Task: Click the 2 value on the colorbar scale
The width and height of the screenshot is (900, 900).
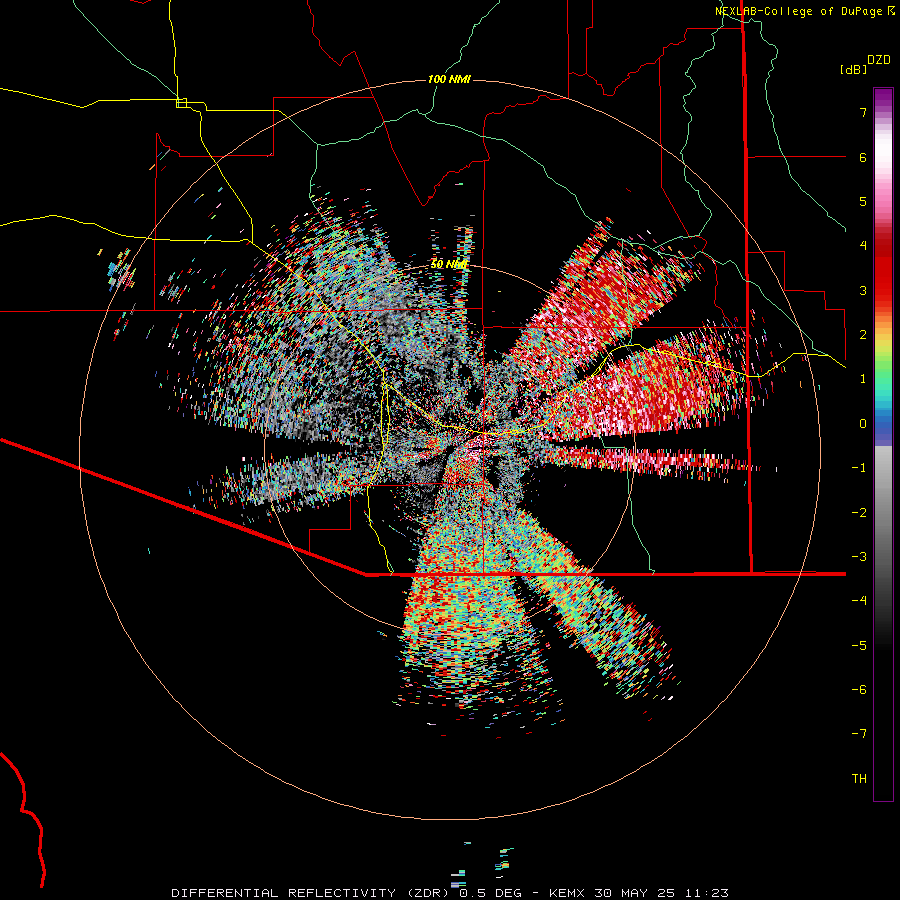Action: (x=863, y=335)
